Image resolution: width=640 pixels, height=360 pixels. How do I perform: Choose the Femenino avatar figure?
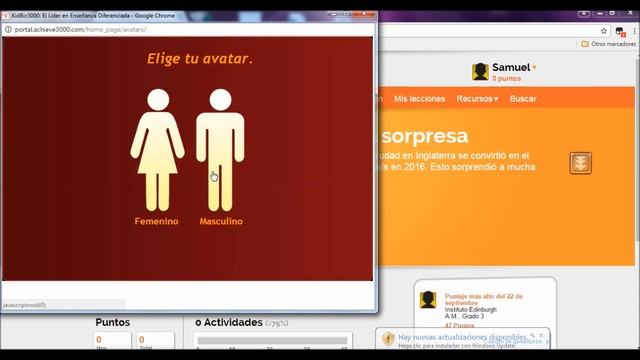point(158,150)
